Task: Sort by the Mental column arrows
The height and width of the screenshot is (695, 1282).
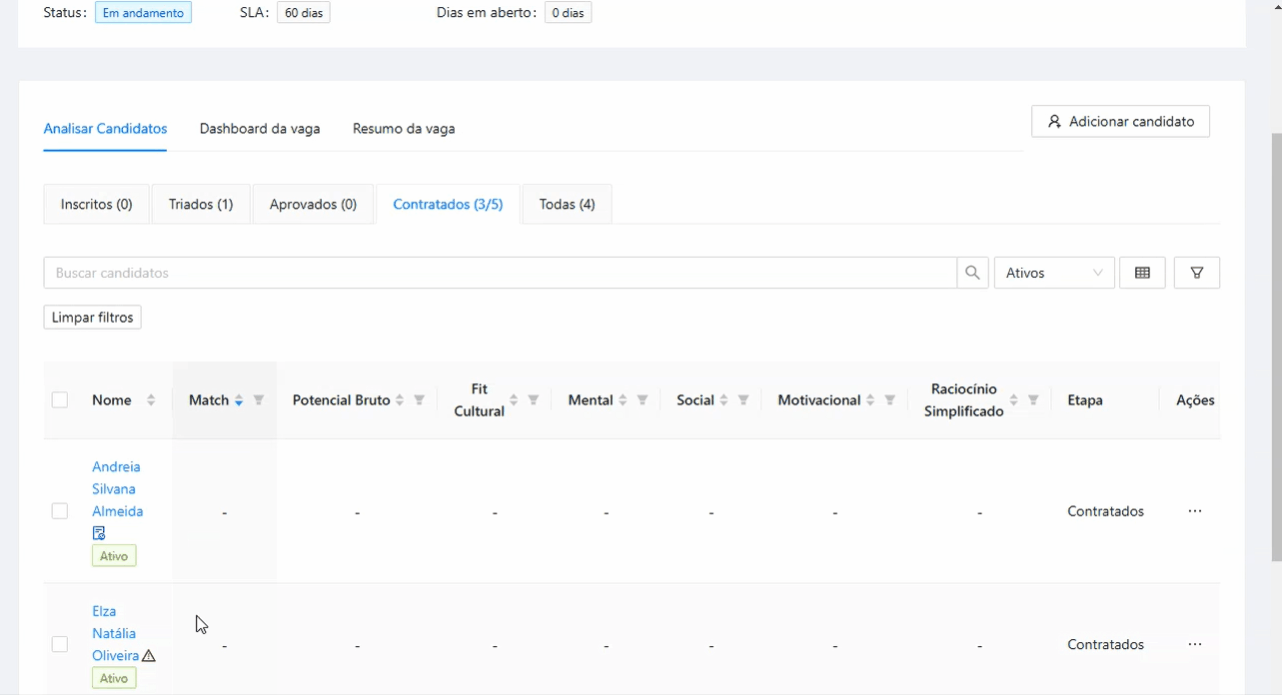Action: pos(623,400)
